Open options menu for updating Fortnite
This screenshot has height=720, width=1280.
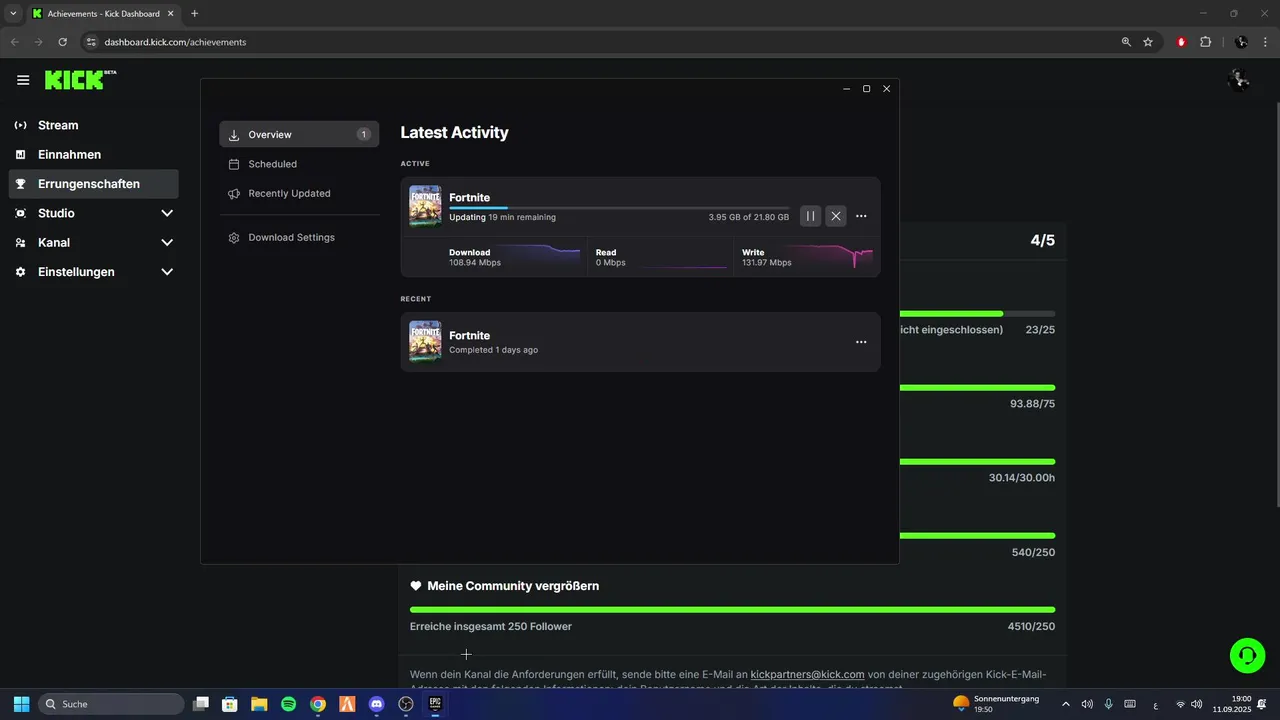click(x=861, y=216)
